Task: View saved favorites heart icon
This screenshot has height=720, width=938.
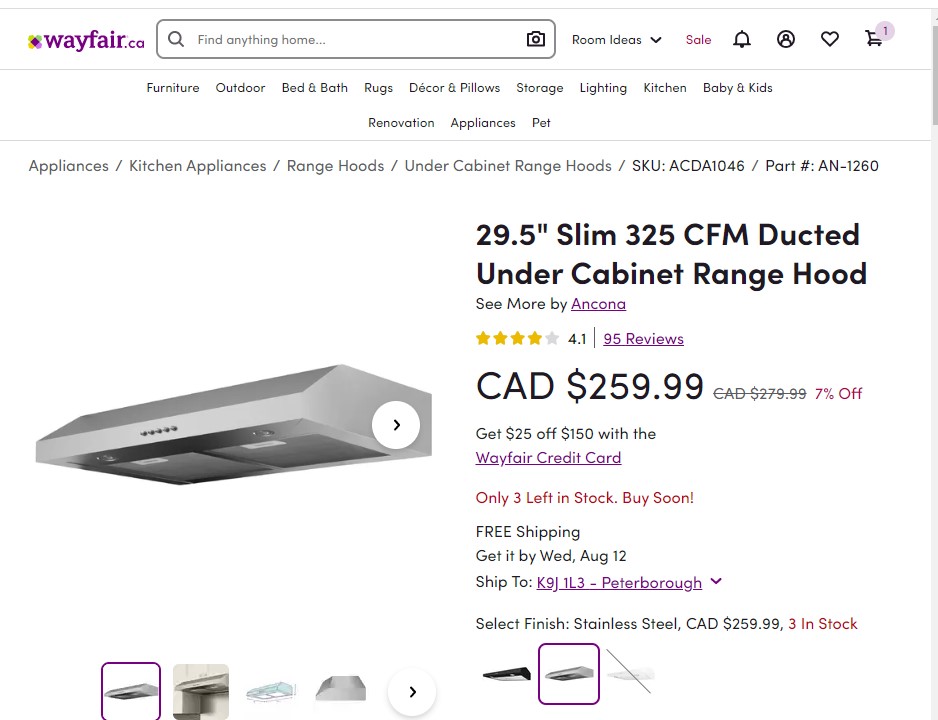Action: tap(830, 39)
